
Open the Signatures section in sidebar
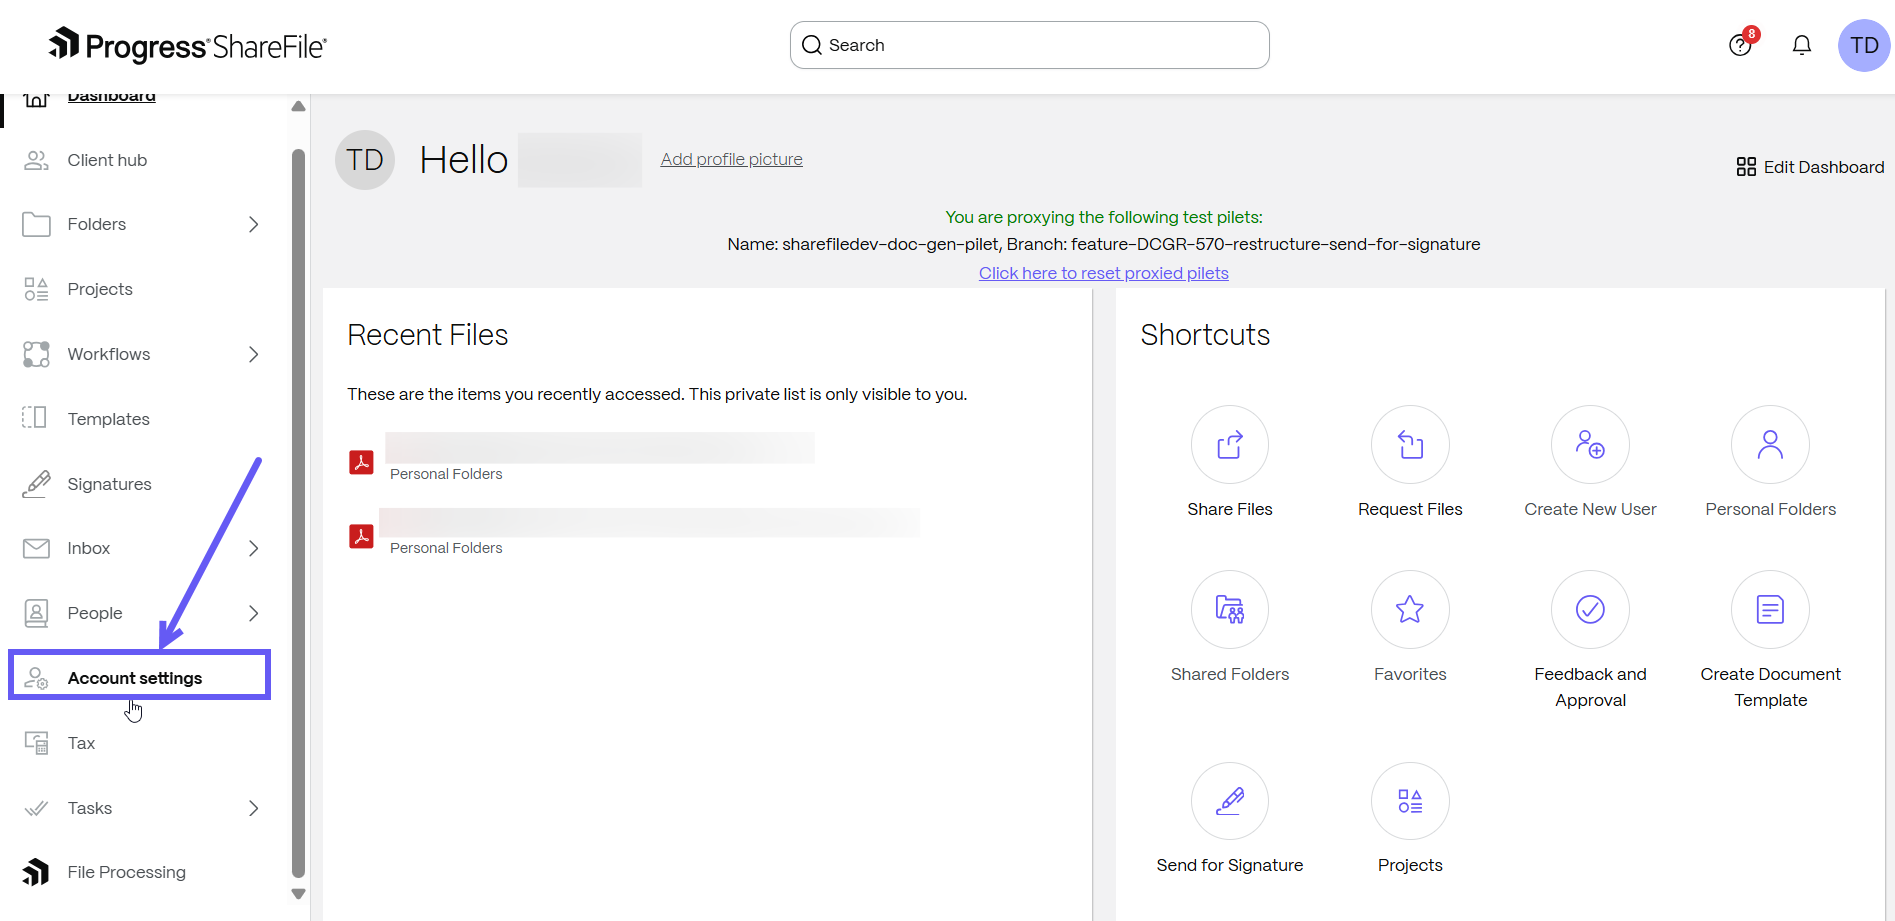(x=108, y=483)
